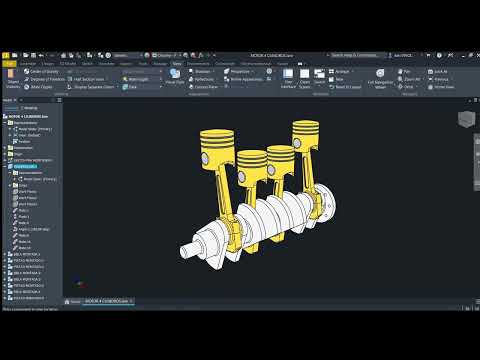The width and height of the screenshot is (480, 360).
Task: Switch to the Assemble ribbon tab
Action: (x=28, y=63)
